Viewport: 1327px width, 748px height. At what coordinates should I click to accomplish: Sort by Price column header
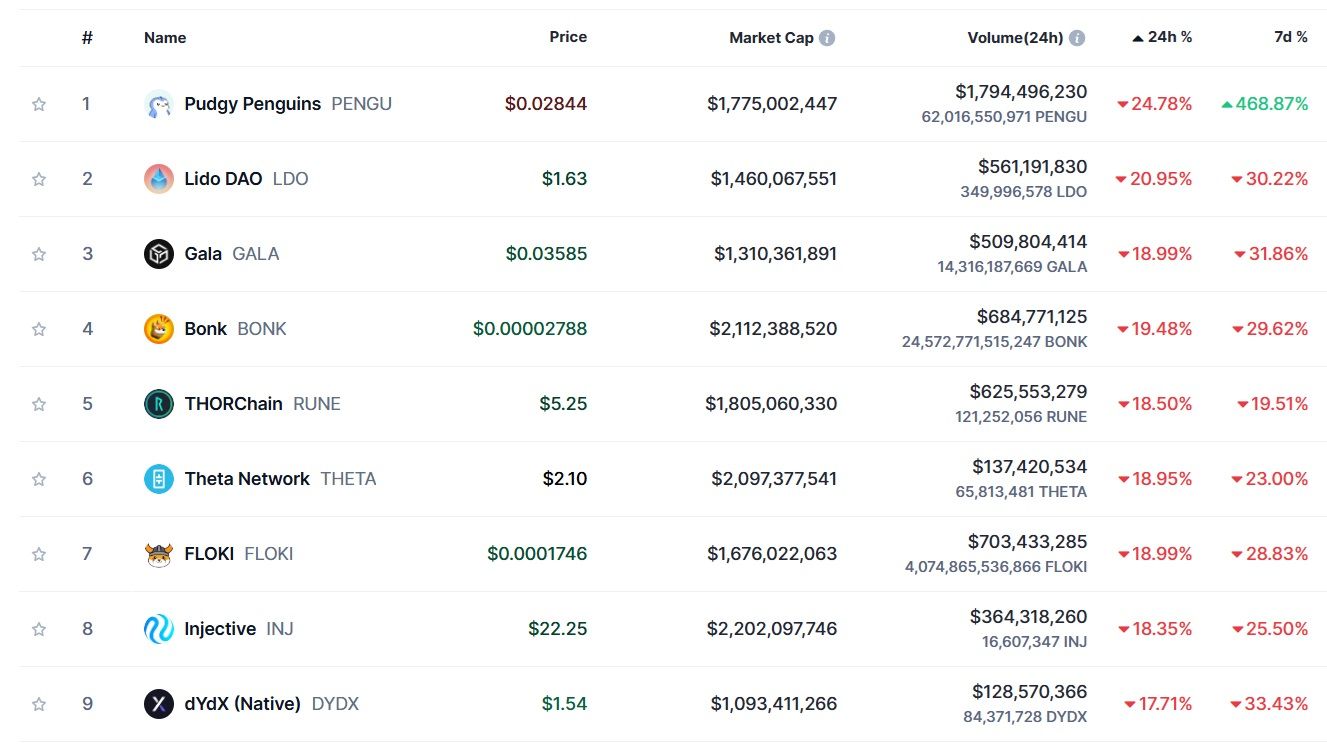click(568, 37)
